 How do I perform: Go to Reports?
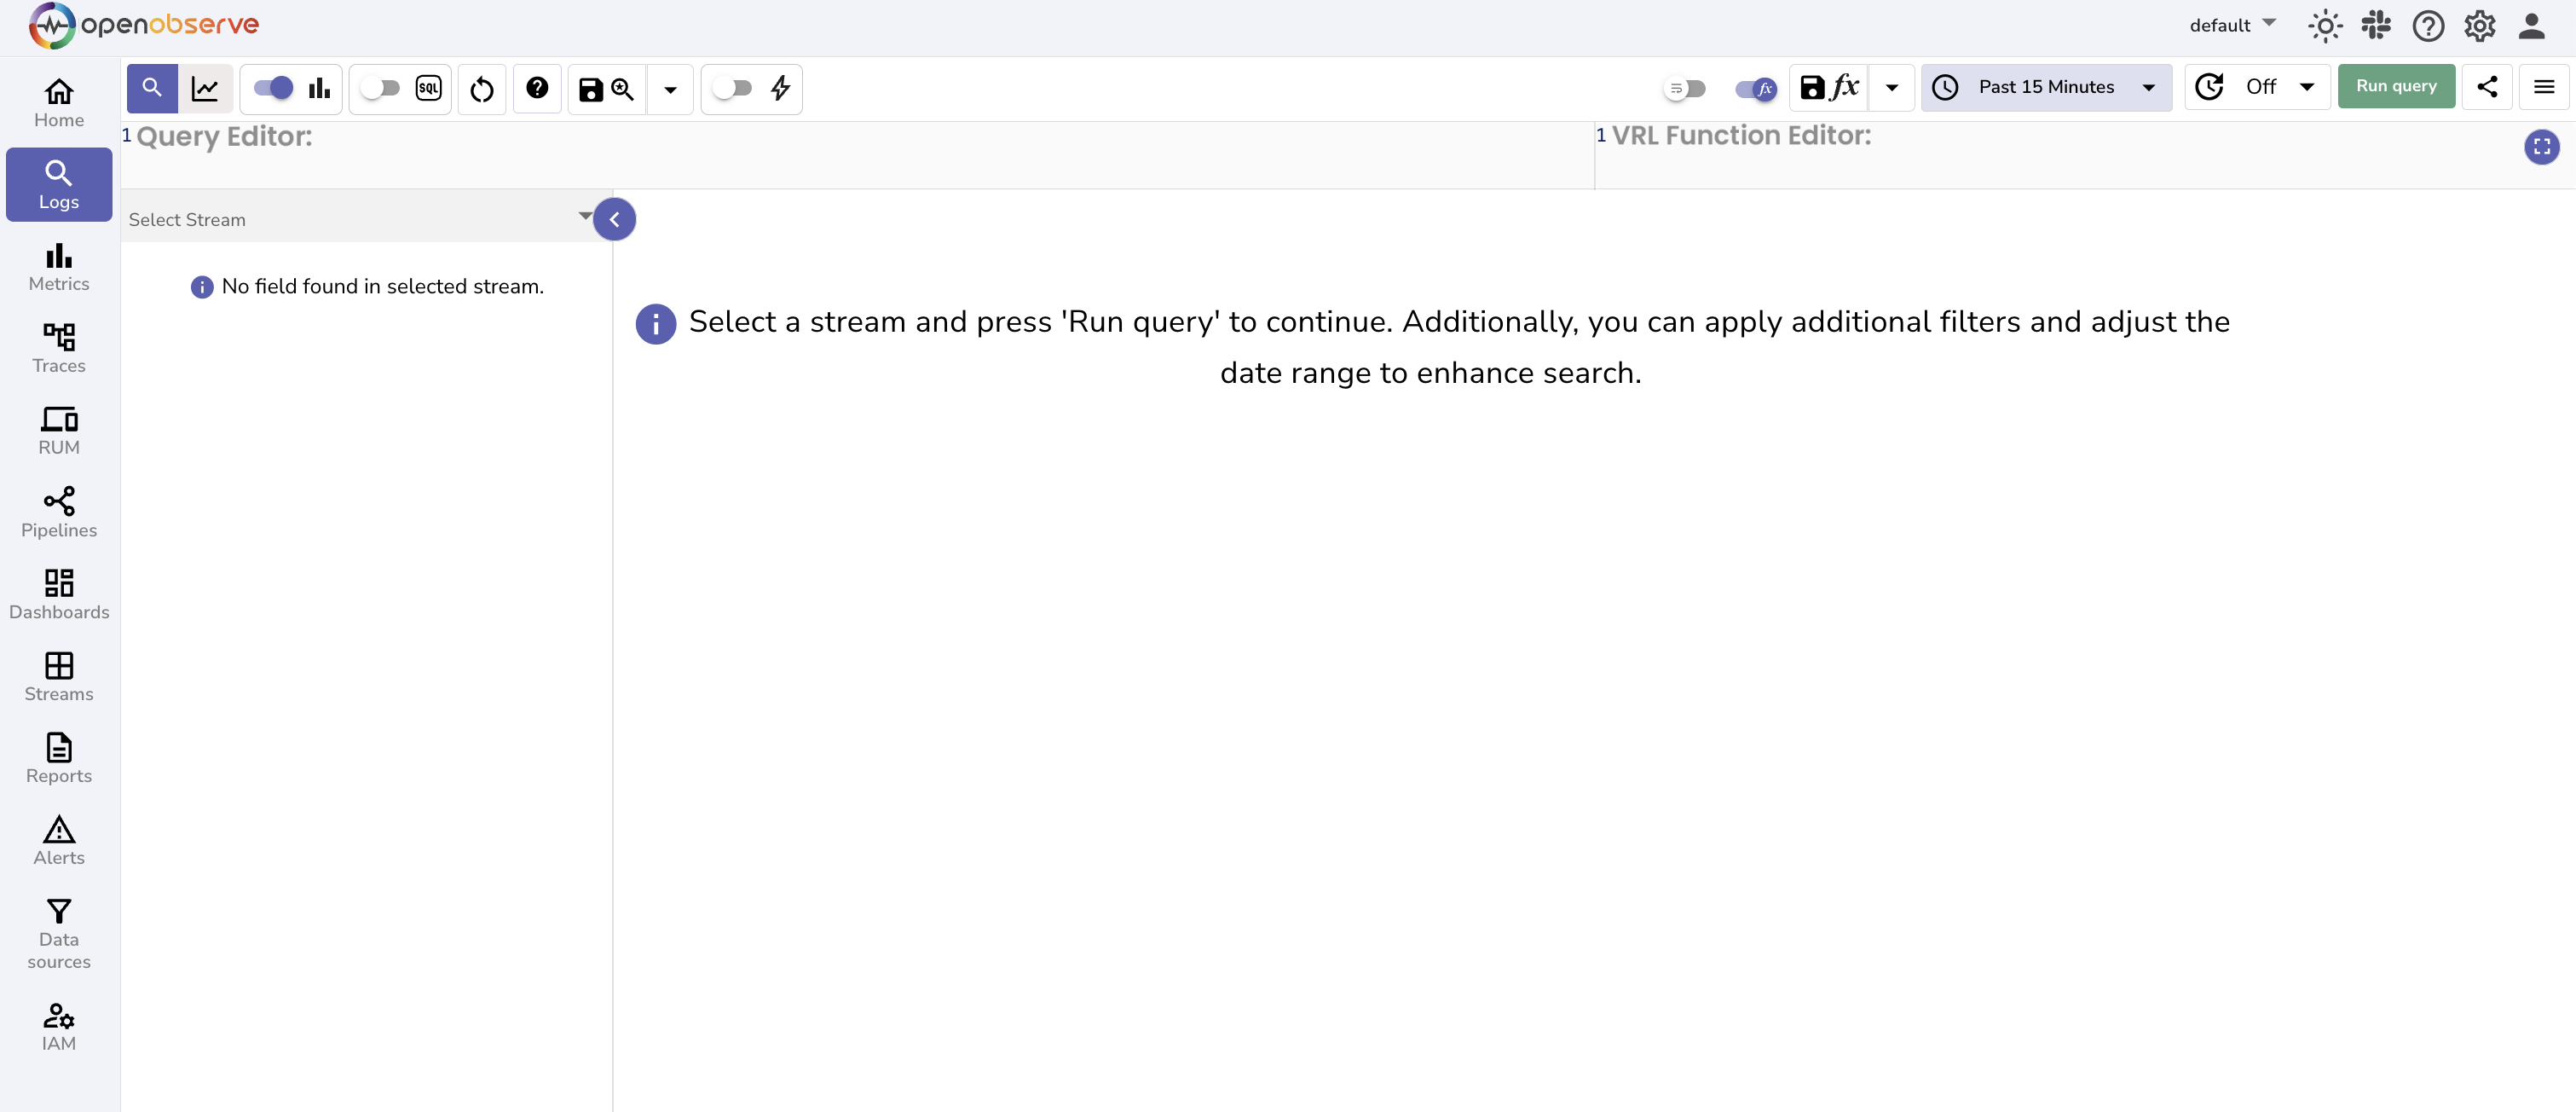pyautogui.click(x=59, y=759)
